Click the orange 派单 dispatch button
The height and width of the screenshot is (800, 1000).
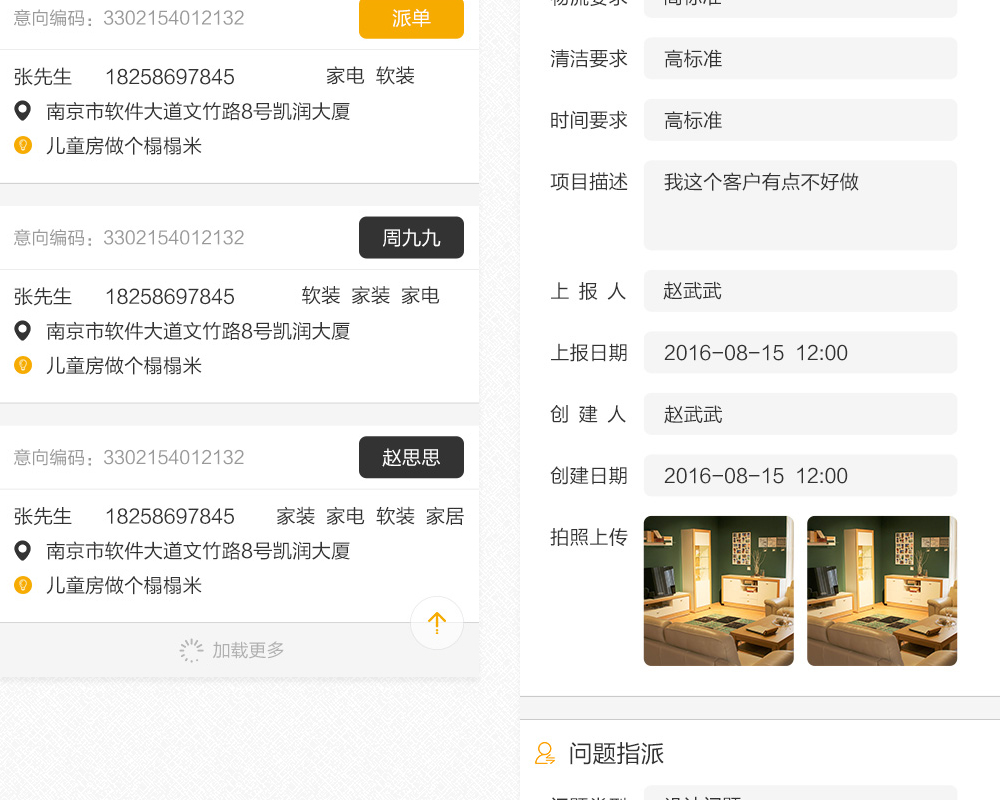[411, 19]
